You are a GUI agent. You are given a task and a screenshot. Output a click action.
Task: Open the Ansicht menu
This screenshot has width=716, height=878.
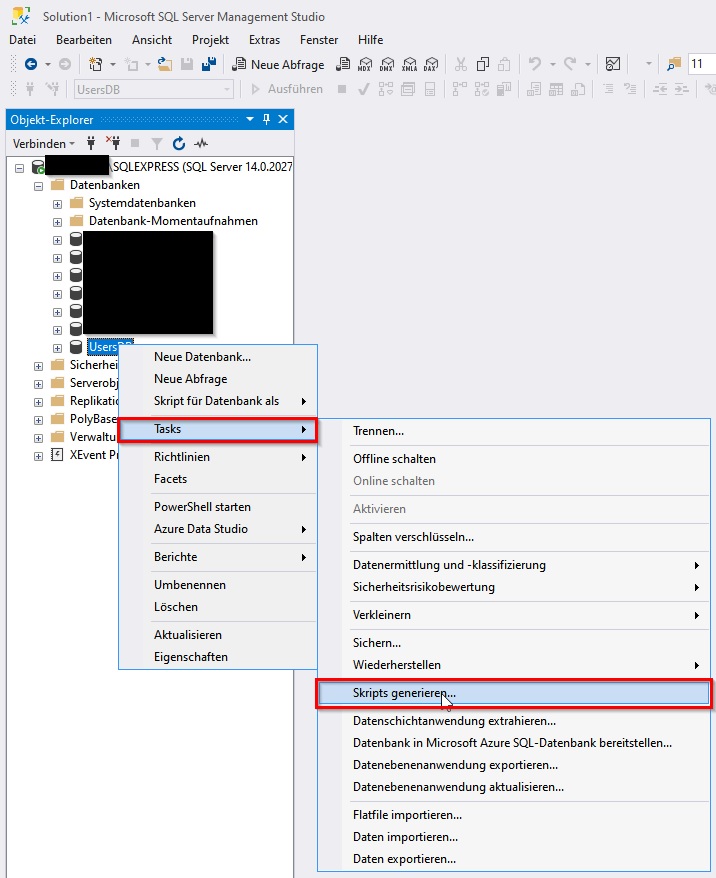click(152, 40)
